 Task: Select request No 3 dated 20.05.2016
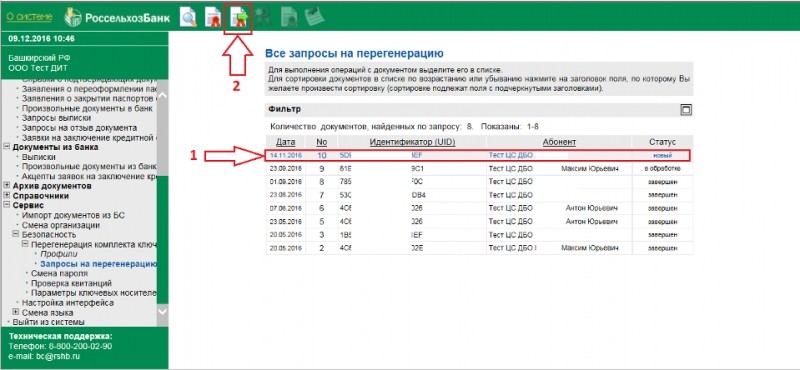479,235
